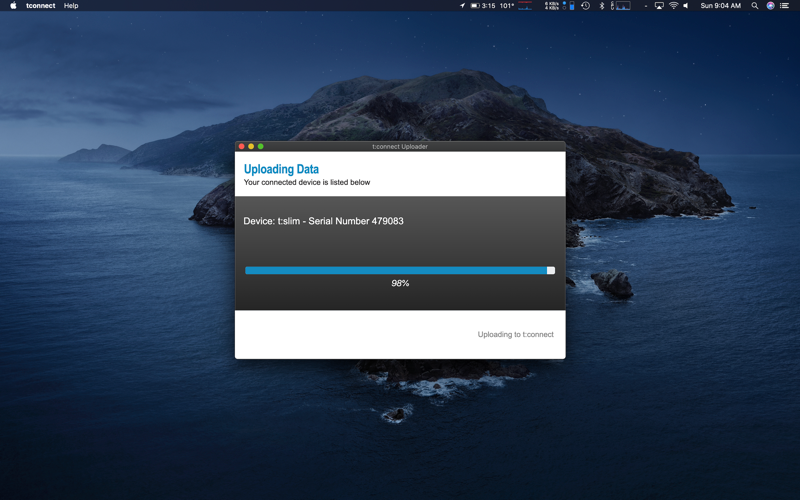Click the 101° temperature menu bar item
Screen dimensions: 800x500
(507, 6)
